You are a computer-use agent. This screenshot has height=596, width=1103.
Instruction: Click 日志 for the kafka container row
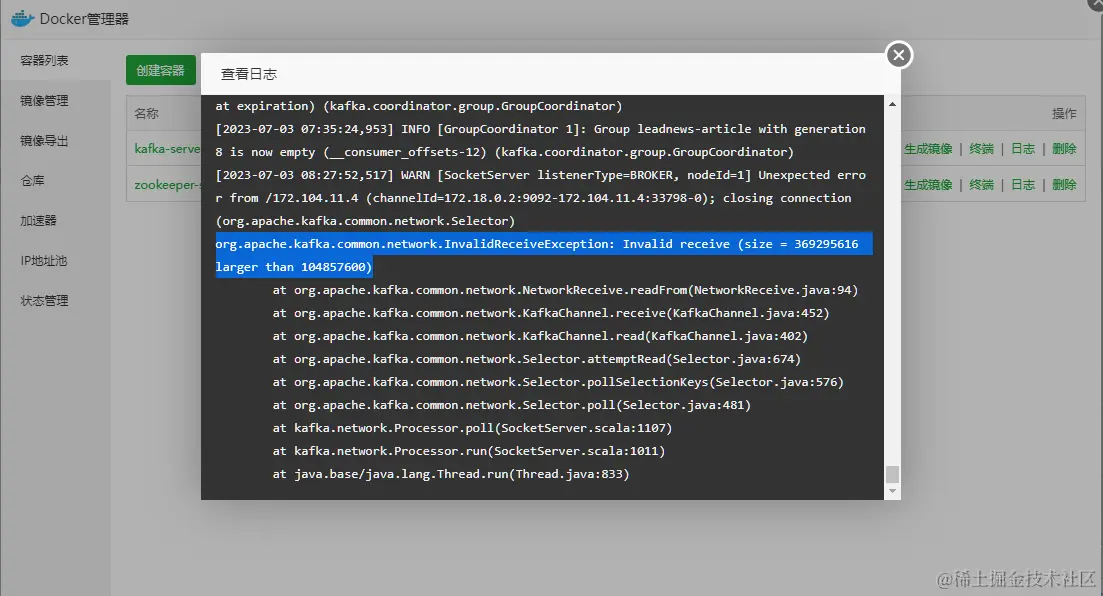pos(1023,149)
